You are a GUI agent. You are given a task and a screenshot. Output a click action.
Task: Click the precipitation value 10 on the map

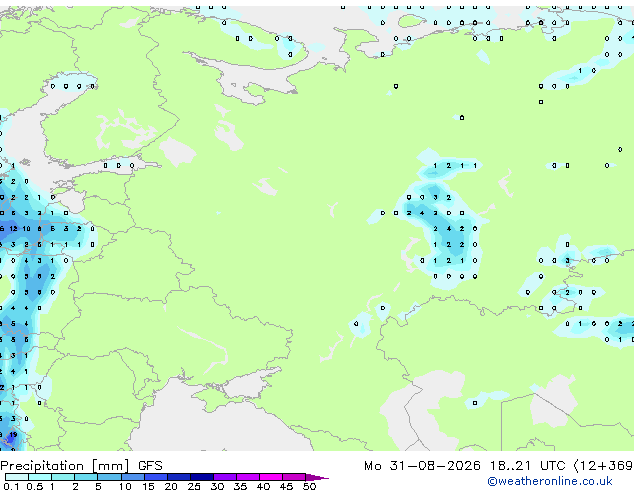(x=26, y=229)
